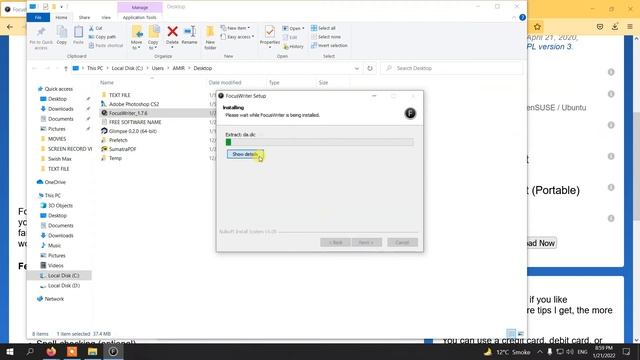Click File Explorer icon in taskbar
This screenshot has width=640, height=360.
pyautogui.click(x=93, y=351)
